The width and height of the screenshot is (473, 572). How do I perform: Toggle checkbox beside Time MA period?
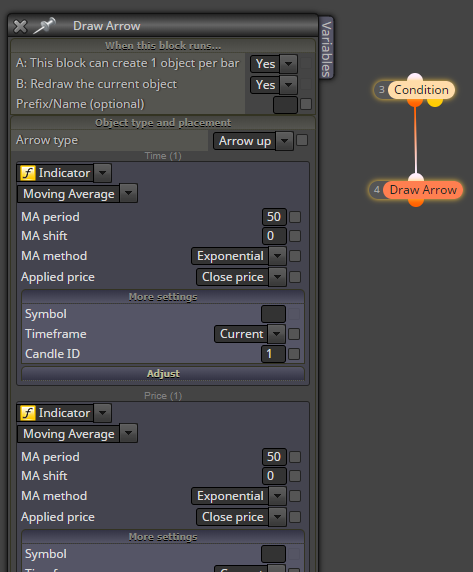[x=295, y=217]
